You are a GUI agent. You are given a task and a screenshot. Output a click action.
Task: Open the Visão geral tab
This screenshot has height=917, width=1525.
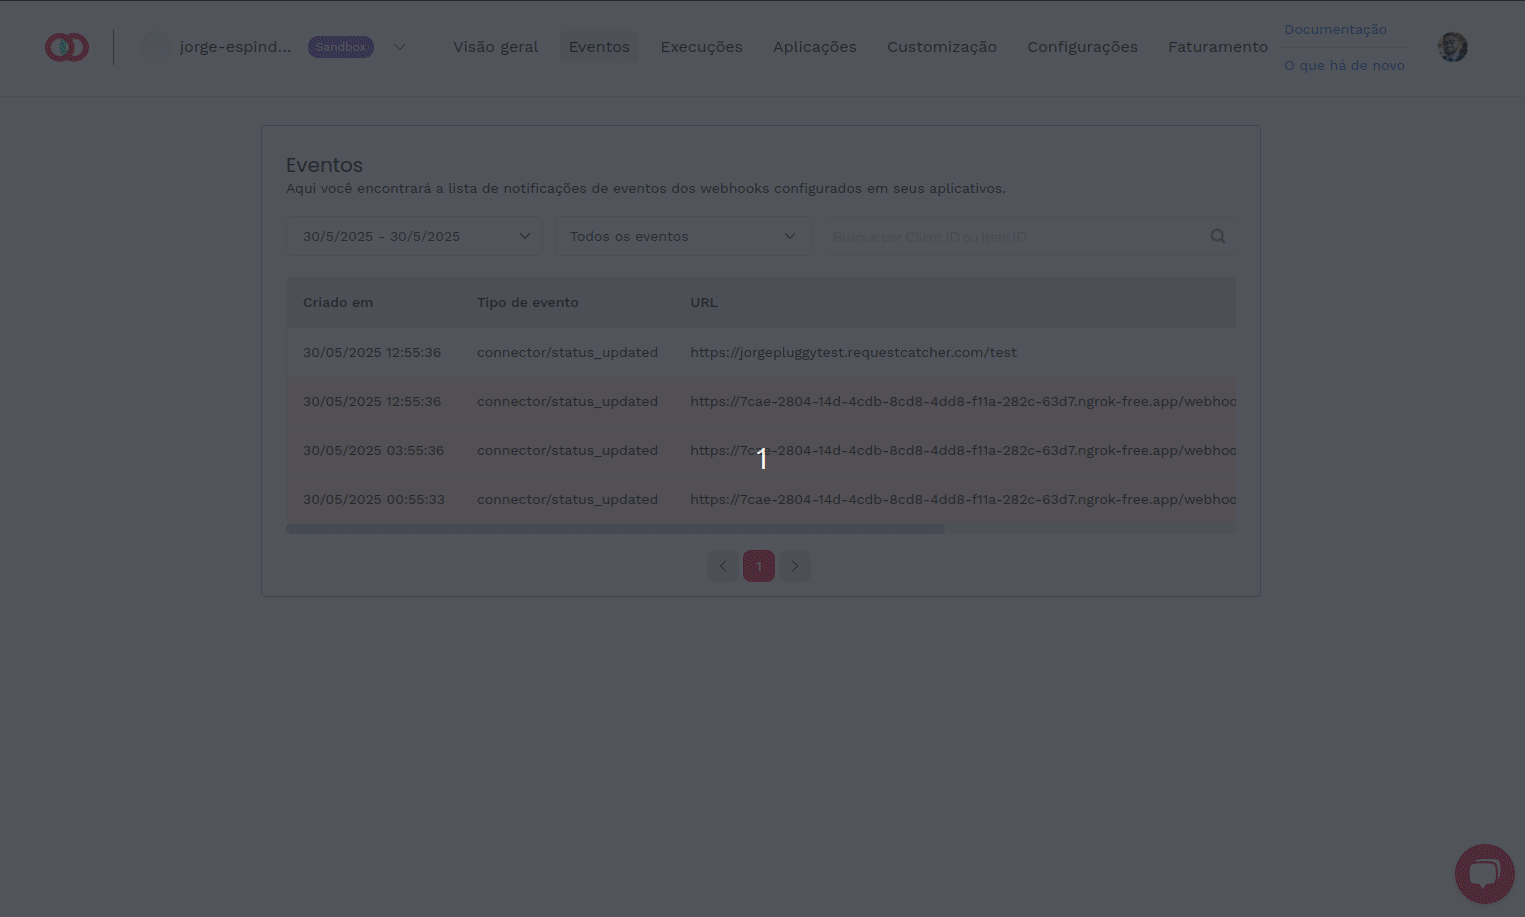pyautogui.click(x=495, y=47)
